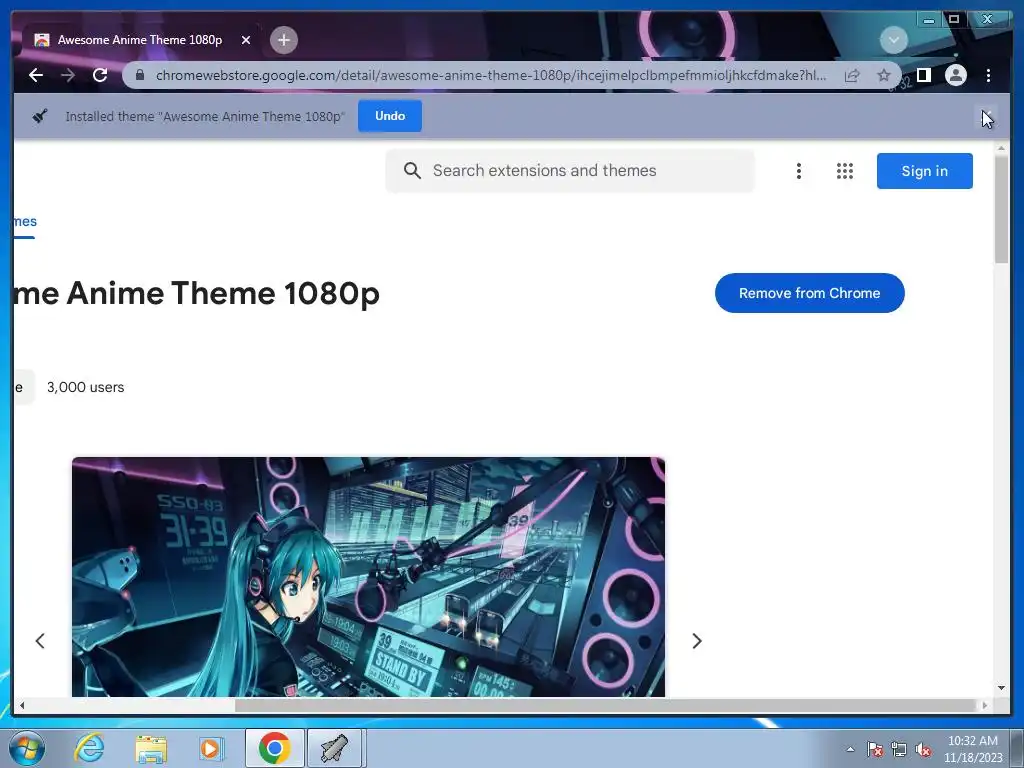1024x768 pixels.
Task: Show previous screenshot in carousel
Action: coord(40,641)
